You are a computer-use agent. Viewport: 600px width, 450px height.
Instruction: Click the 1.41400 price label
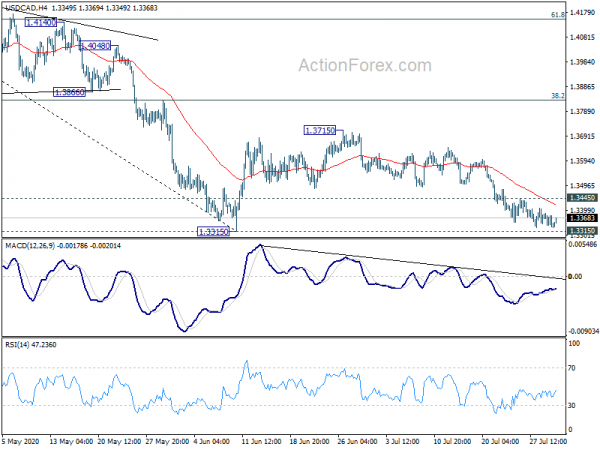[41, 23]
